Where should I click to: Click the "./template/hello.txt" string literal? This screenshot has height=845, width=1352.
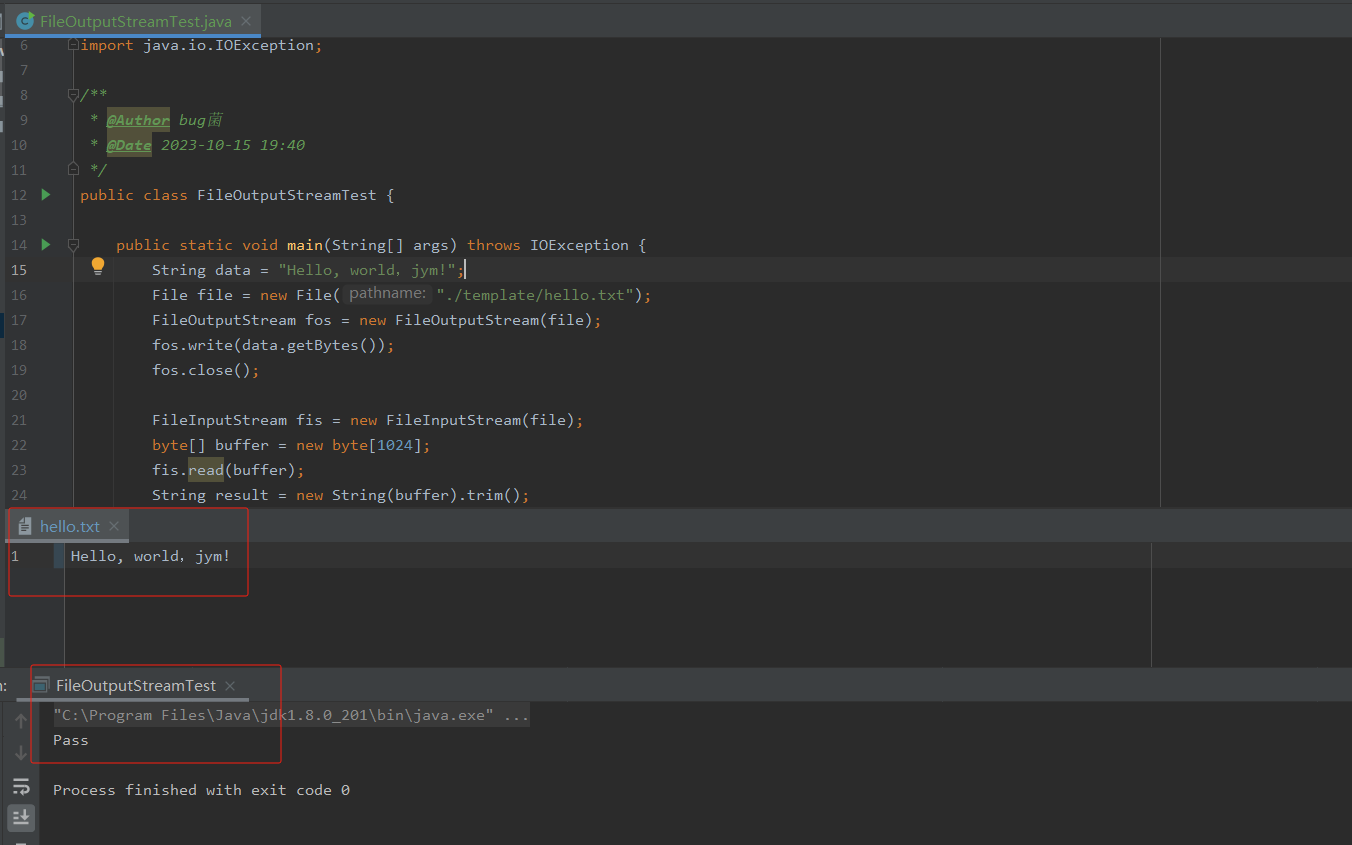[535, 295]
